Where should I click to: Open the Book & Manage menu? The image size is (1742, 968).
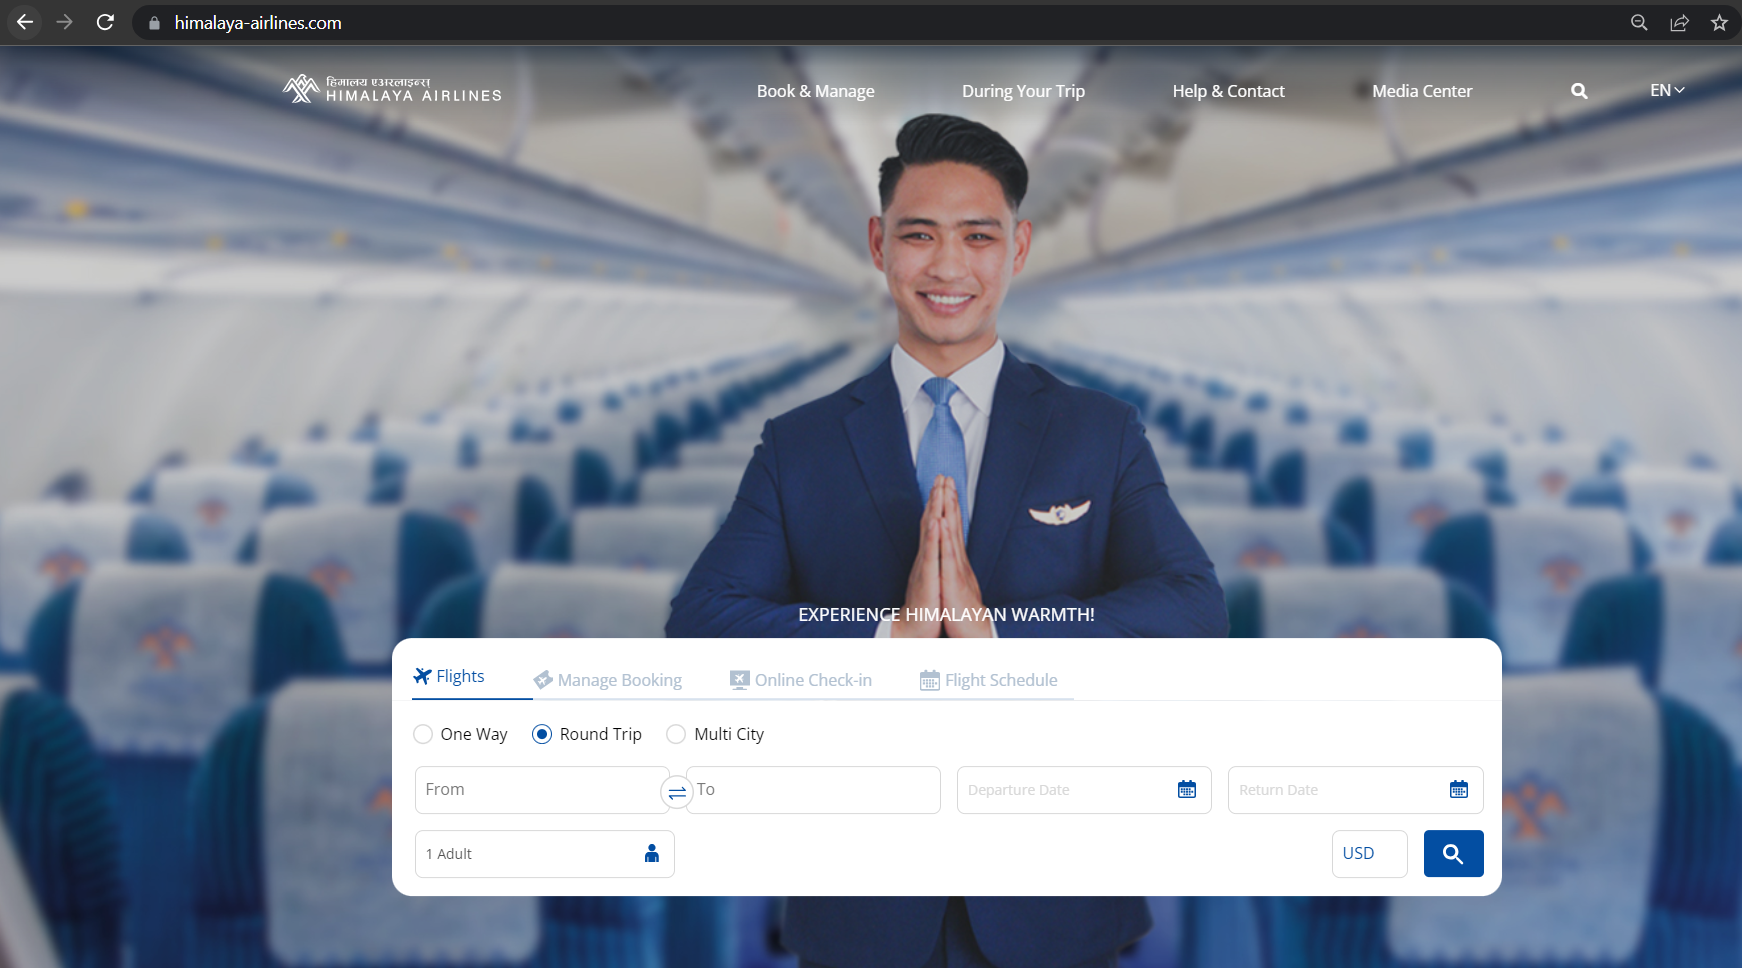click(x=815, y=91)
